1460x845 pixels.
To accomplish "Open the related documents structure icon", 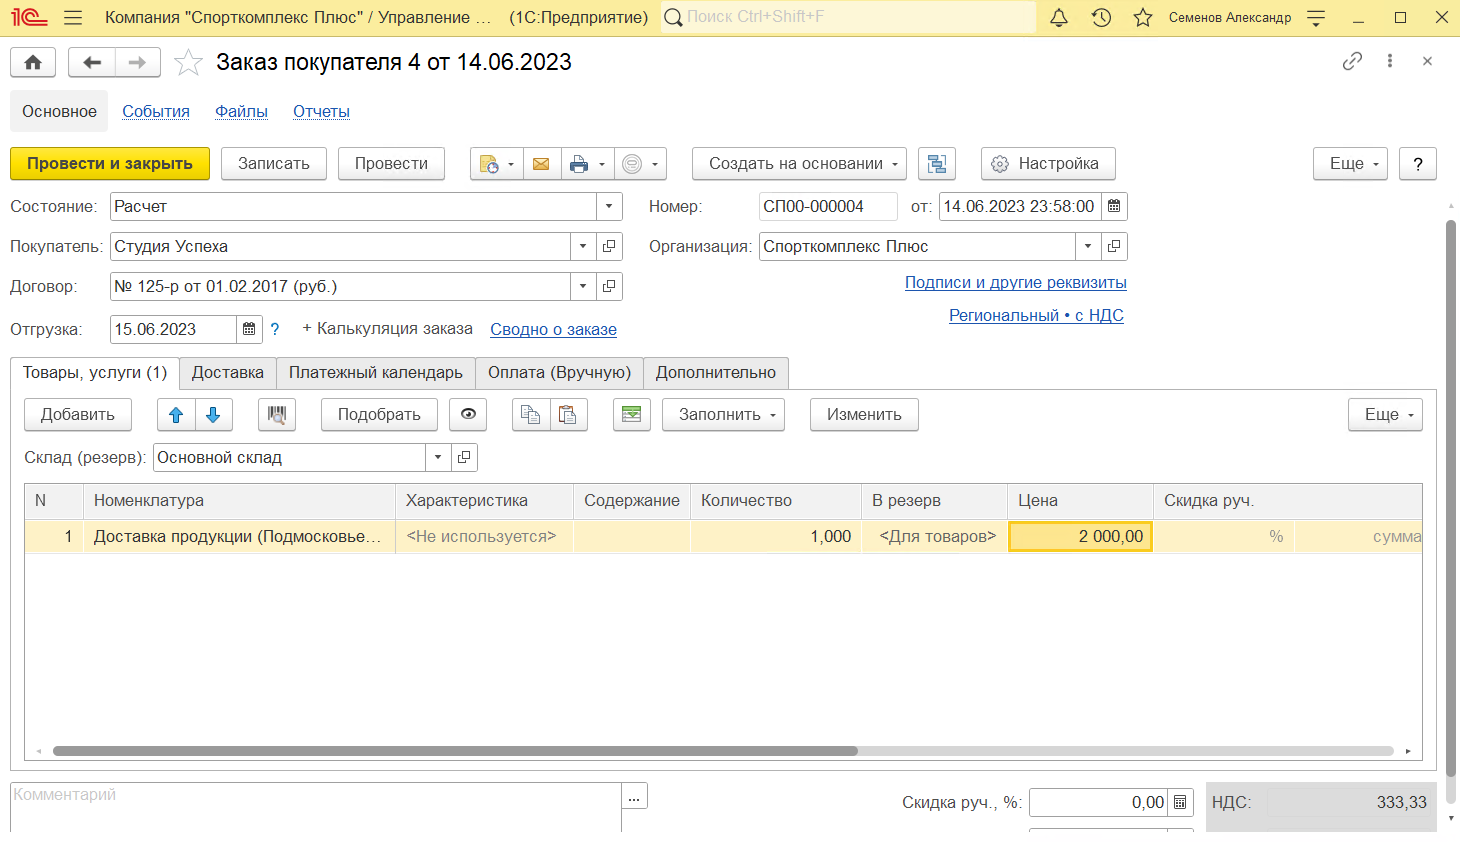I will (x=937, y=164).
